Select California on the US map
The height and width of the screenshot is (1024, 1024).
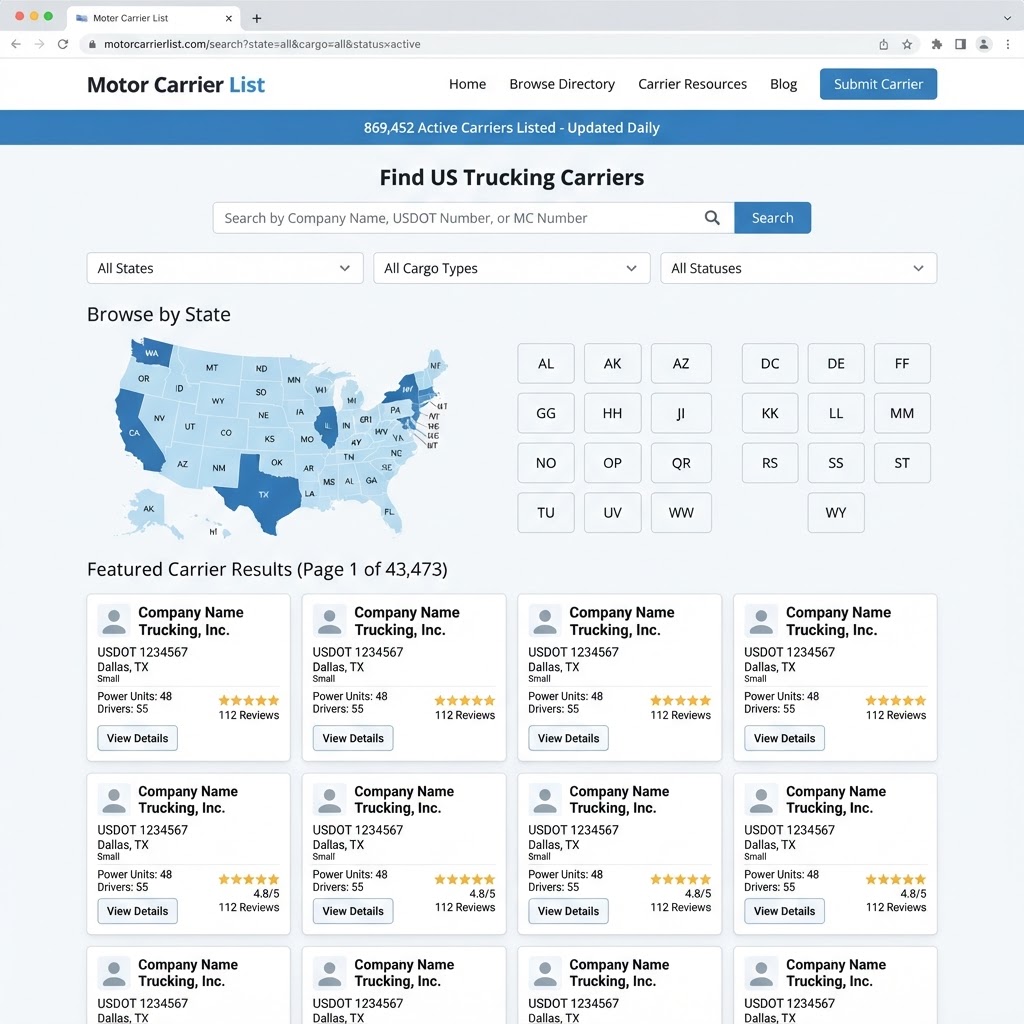tap(135, 432)
